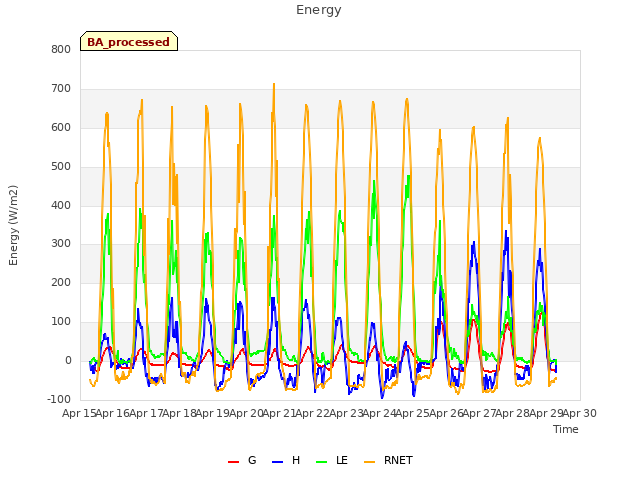
Task: Click the highest blue H peak on Apr 28
Action: [506, 231]
